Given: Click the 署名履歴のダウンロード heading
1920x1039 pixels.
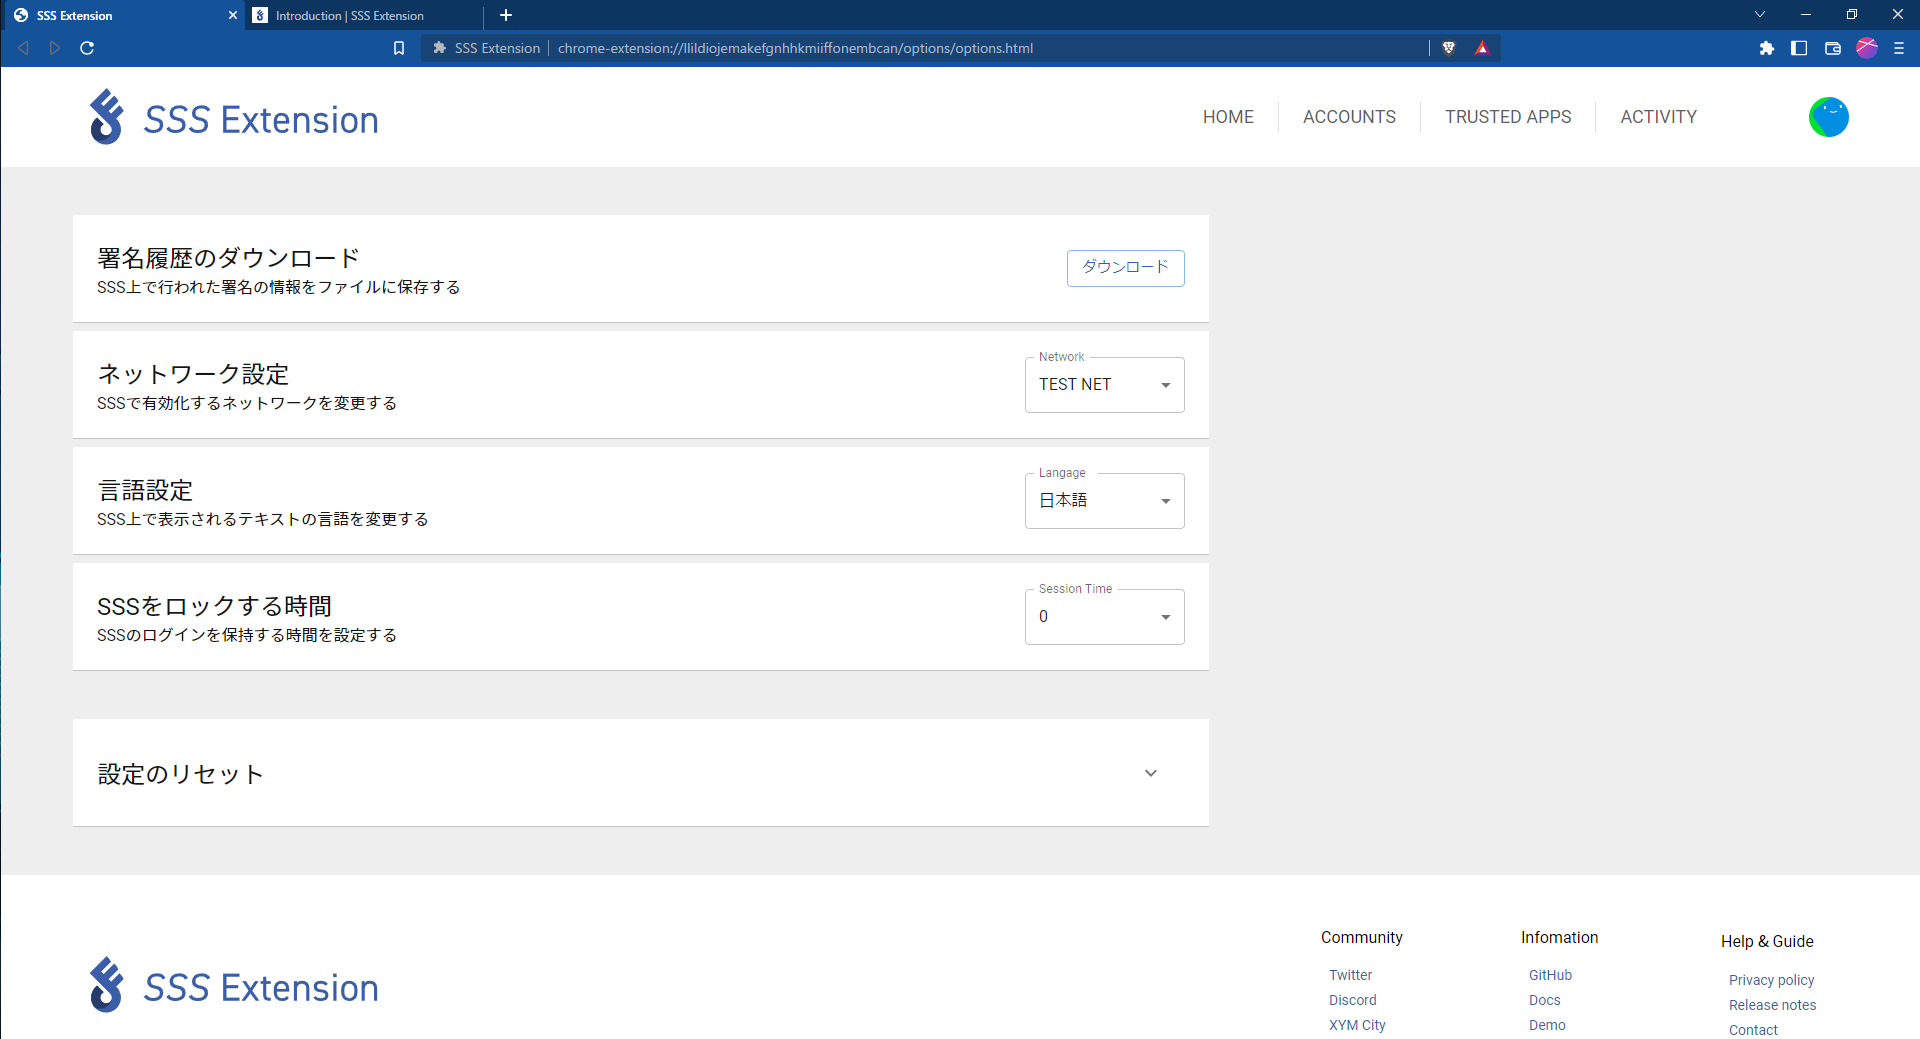Looking at the screenshot, I should tap(228, 258).
